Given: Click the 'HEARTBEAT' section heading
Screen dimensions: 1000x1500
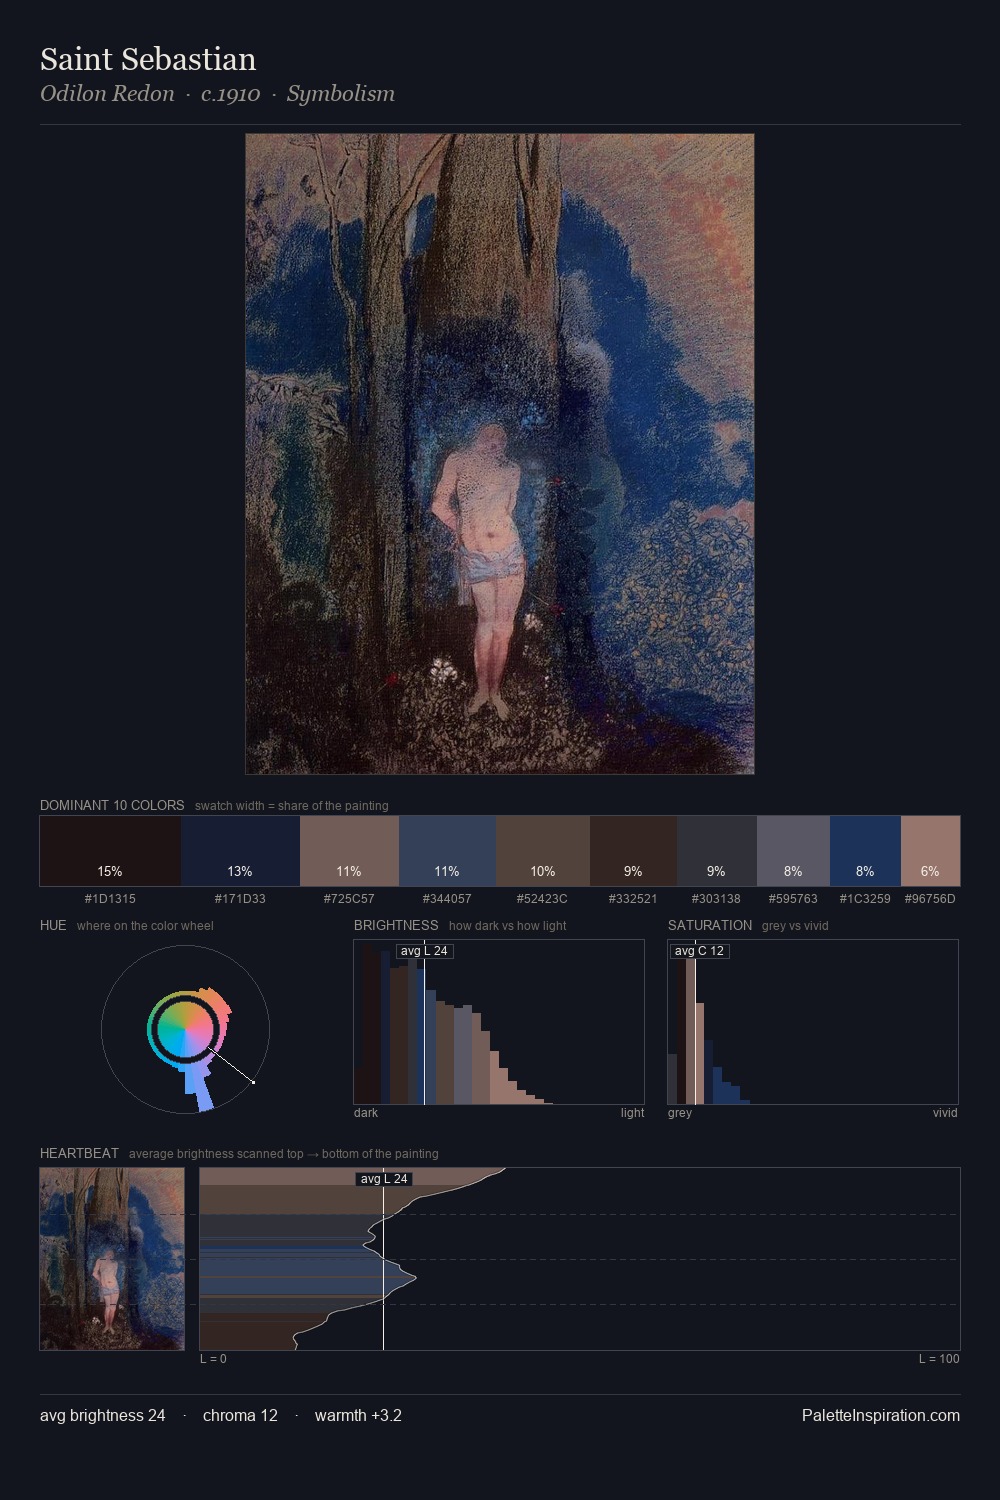Looking at the screenshot, I should (79, 1153).
